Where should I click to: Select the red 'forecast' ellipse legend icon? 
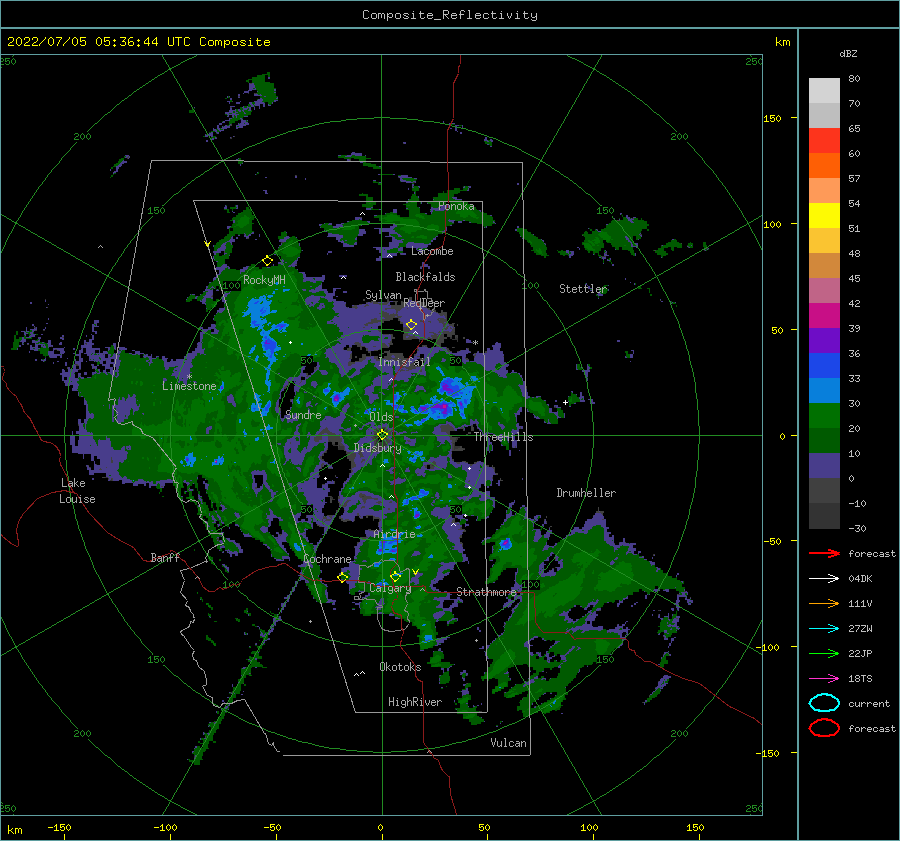(824, 728)
